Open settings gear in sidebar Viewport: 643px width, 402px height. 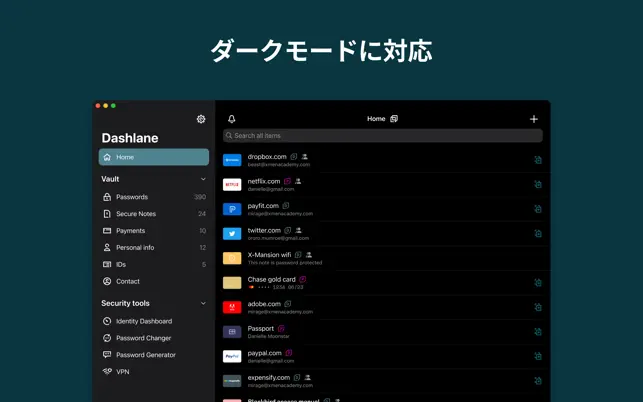point(201,119)
